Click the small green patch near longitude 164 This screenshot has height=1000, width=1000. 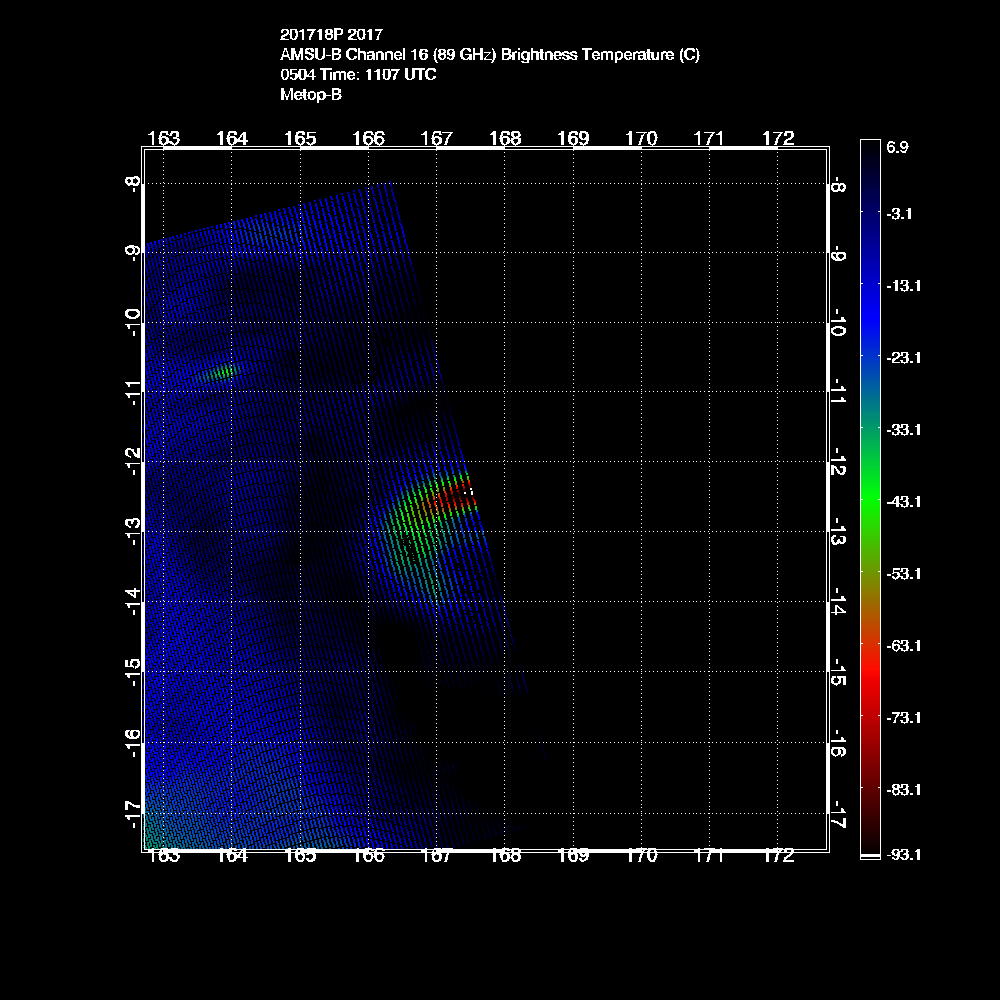click(223, 372)
